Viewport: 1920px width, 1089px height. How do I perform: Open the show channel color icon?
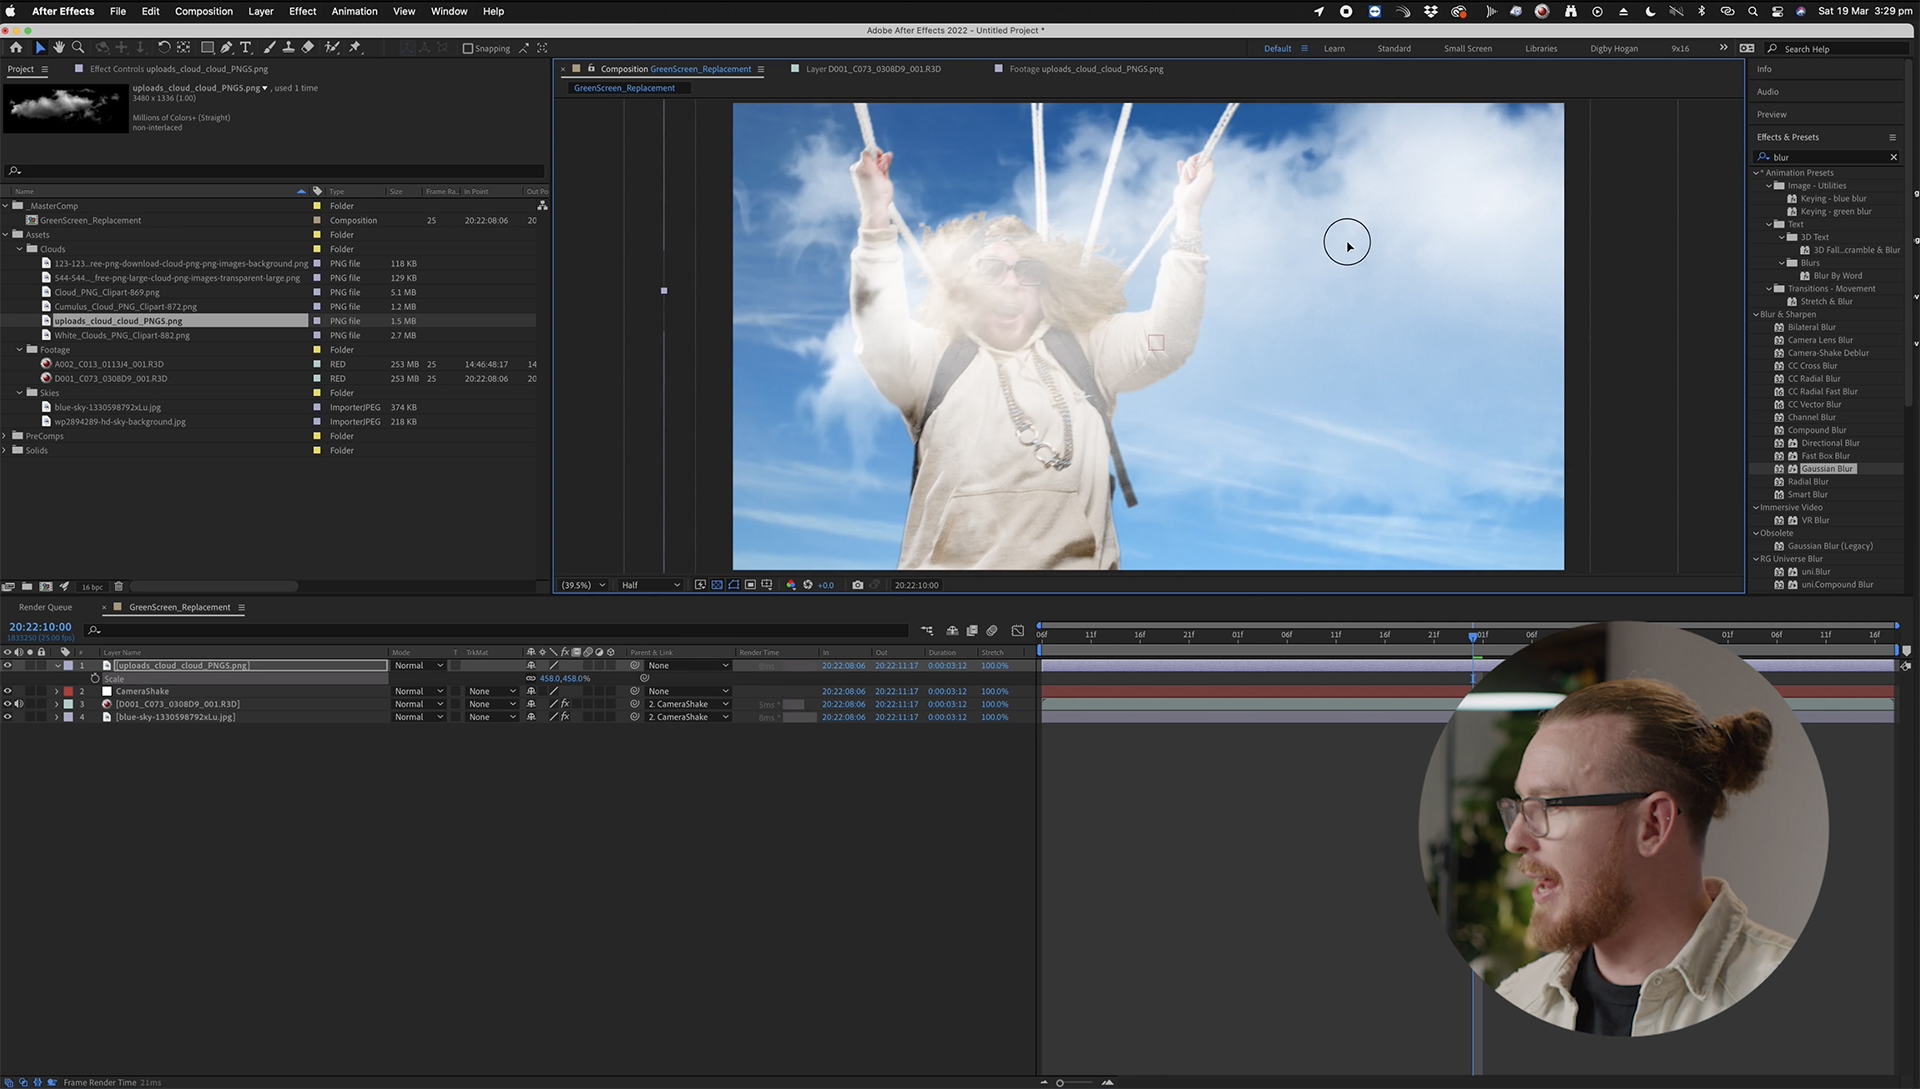tap(791, 585)
